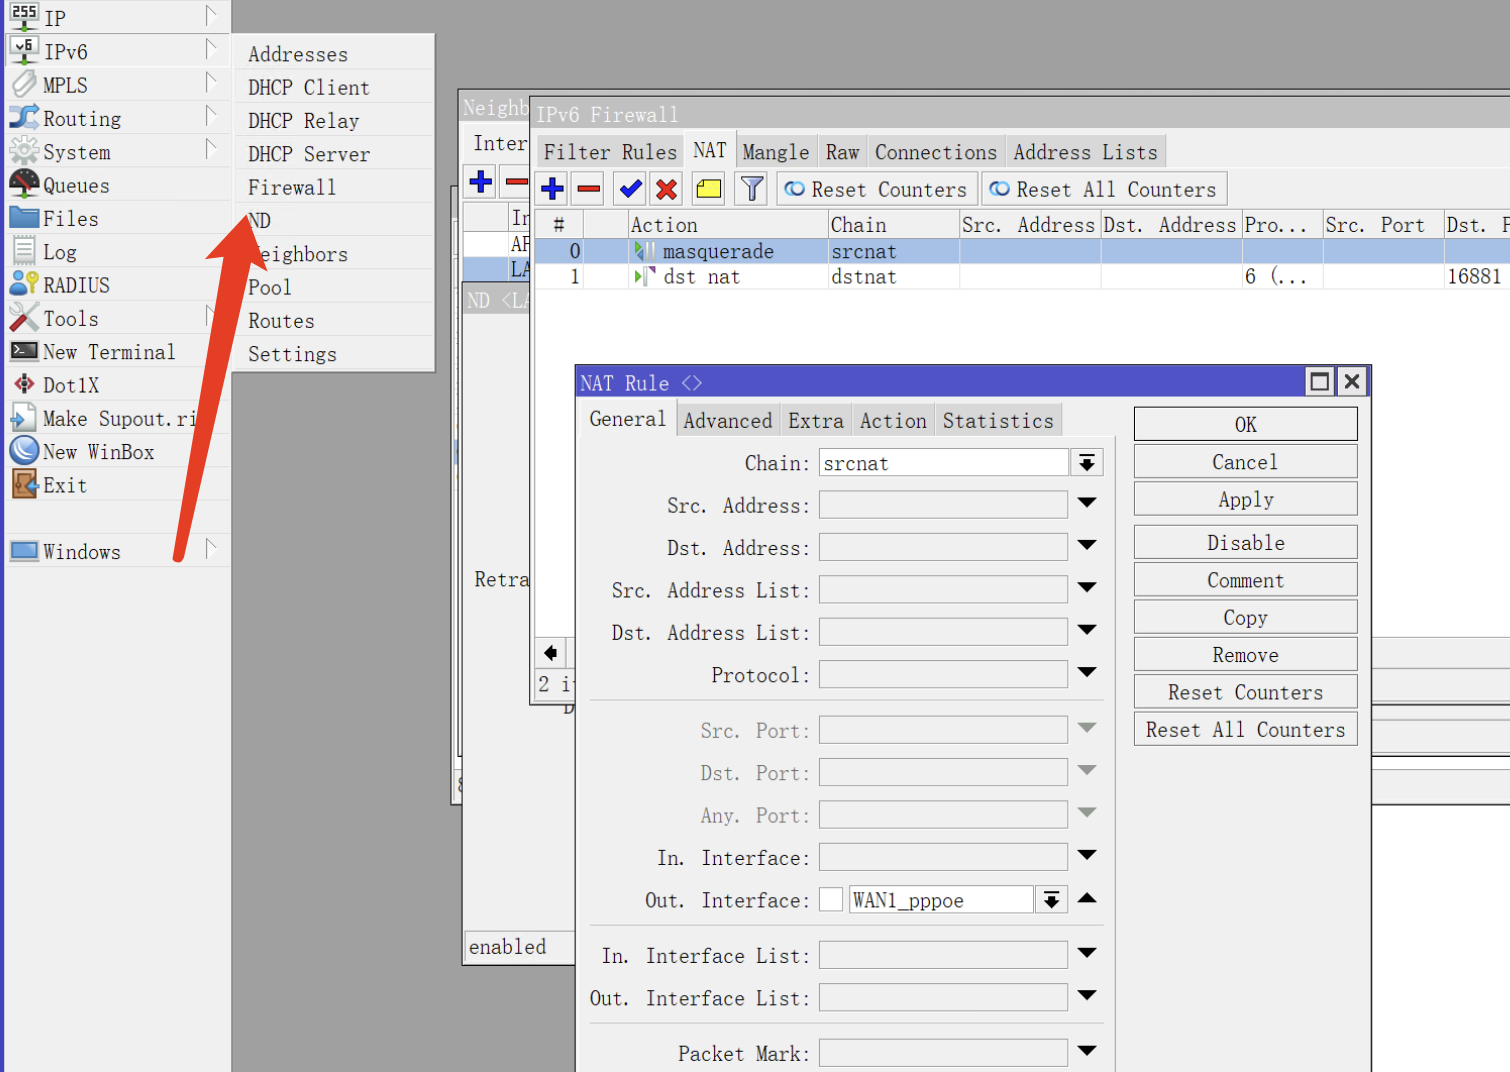
Task: Click the Disable button in NAT Rule
Action: tap(1245, 543)
